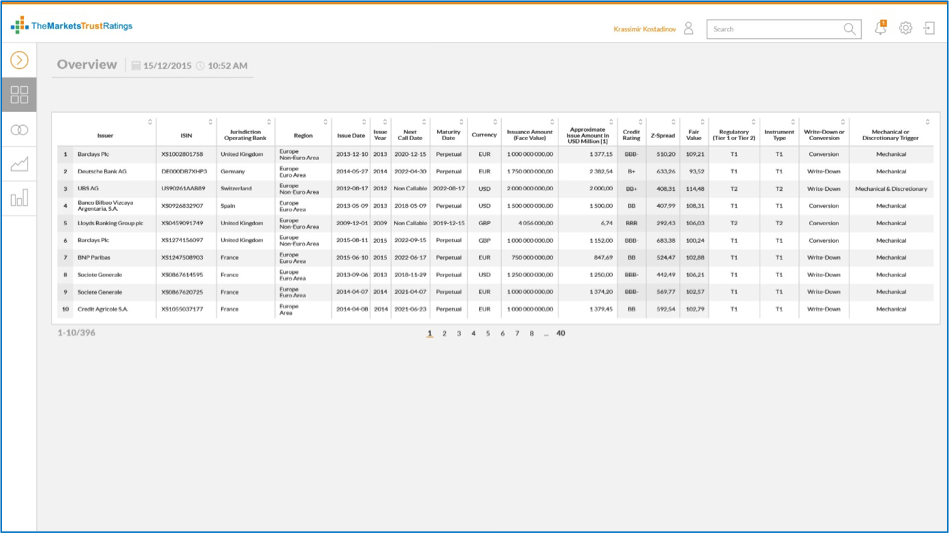Sort by Region column arrows
949x533 pixels.
coord(326,122)
